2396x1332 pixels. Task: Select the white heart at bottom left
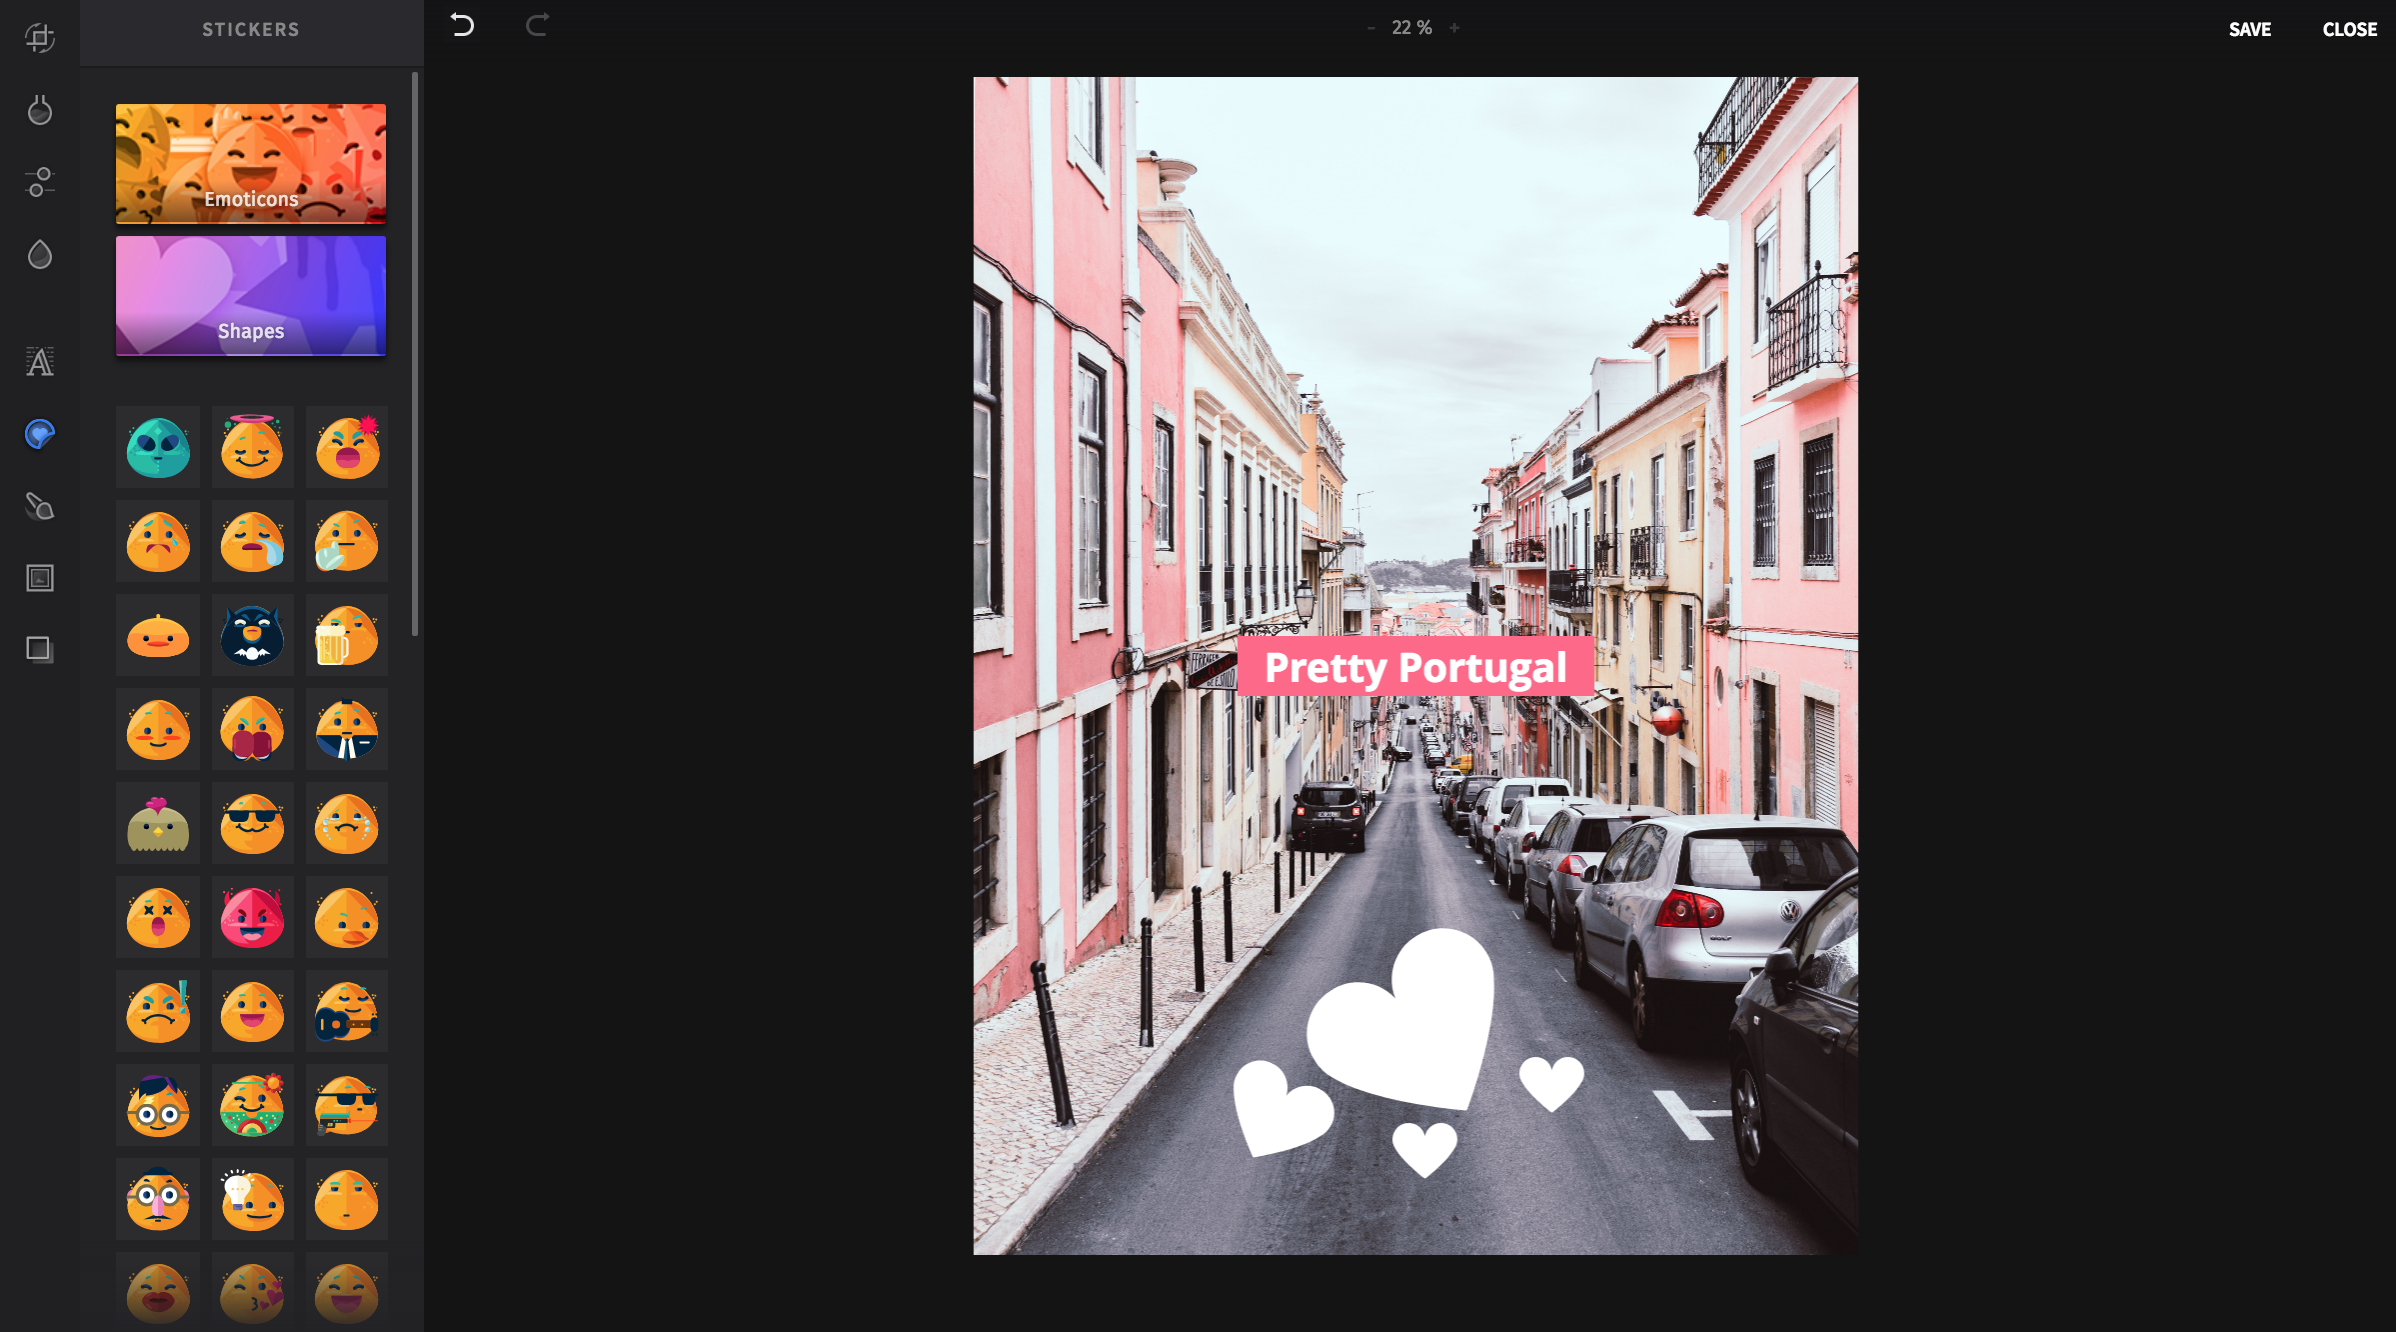[x=1283, y=1108]
